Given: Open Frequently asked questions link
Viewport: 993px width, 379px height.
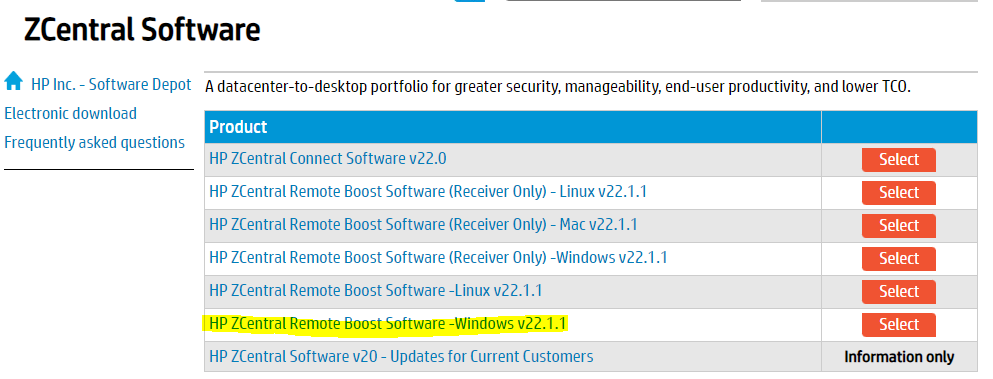Looking at the screenshot, I should click(x=94, y=143).
